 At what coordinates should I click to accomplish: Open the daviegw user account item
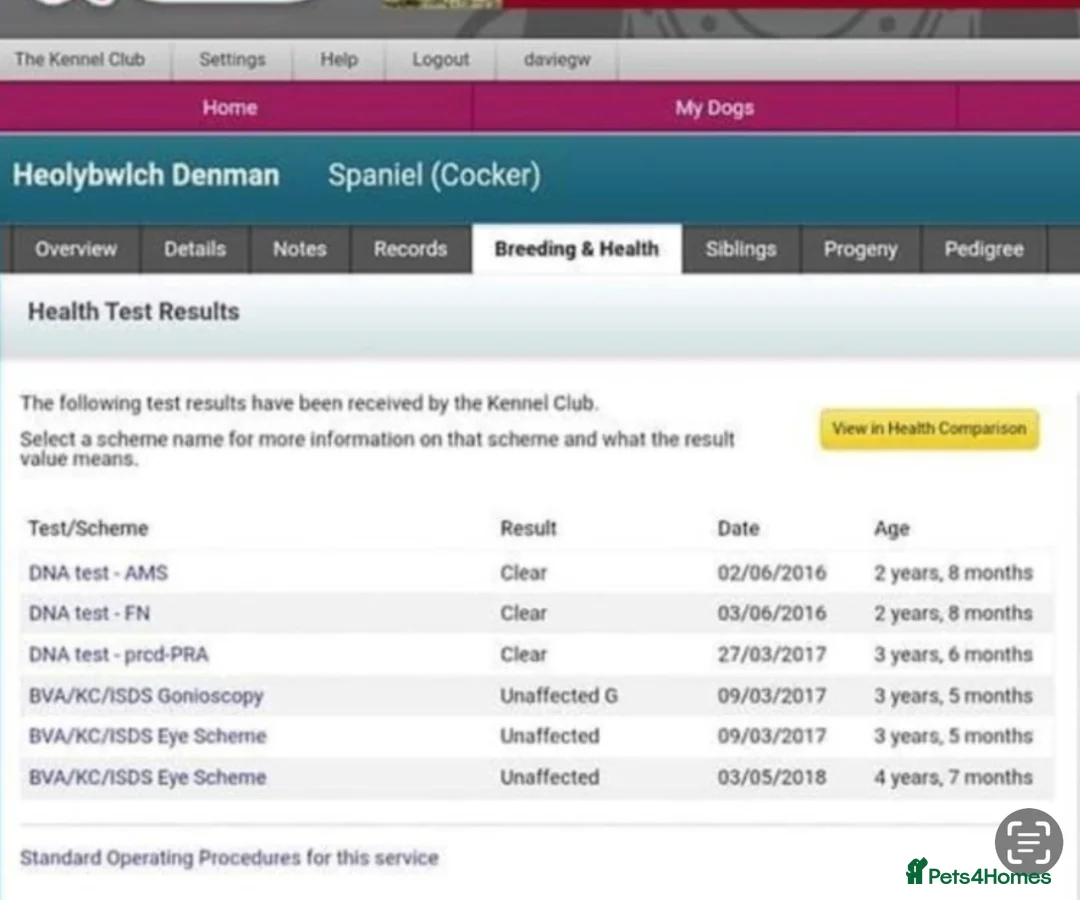[x=557, y=60]
